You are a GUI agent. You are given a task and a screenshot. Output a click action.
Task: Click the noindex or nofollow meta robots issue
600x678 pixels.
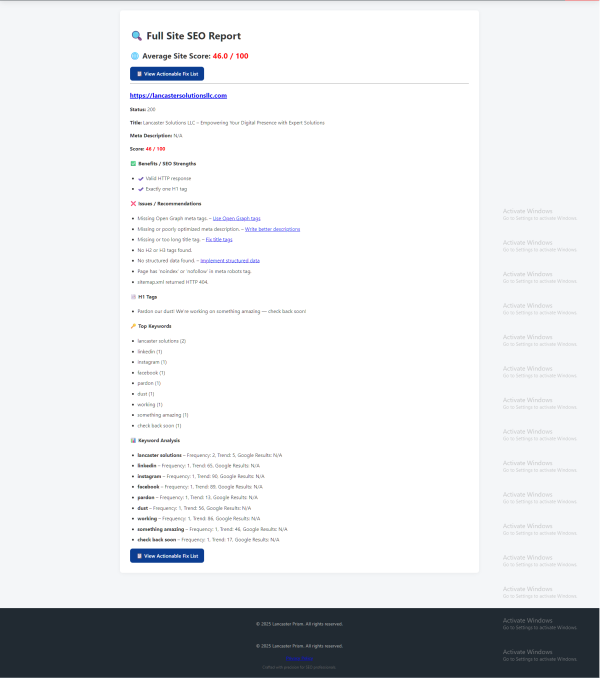click(194, 271)
